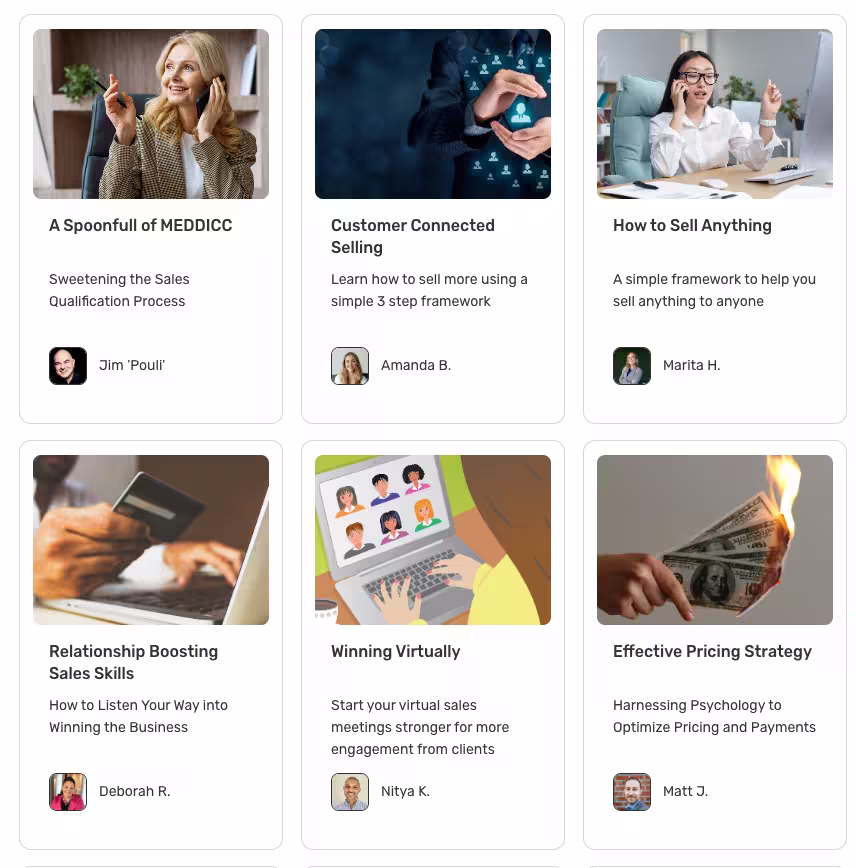Image resolution: width=856 pixels, height=868 pixels.
Task: Click Jim 'Pouli' author avatar
Action: tap(68, 366)
